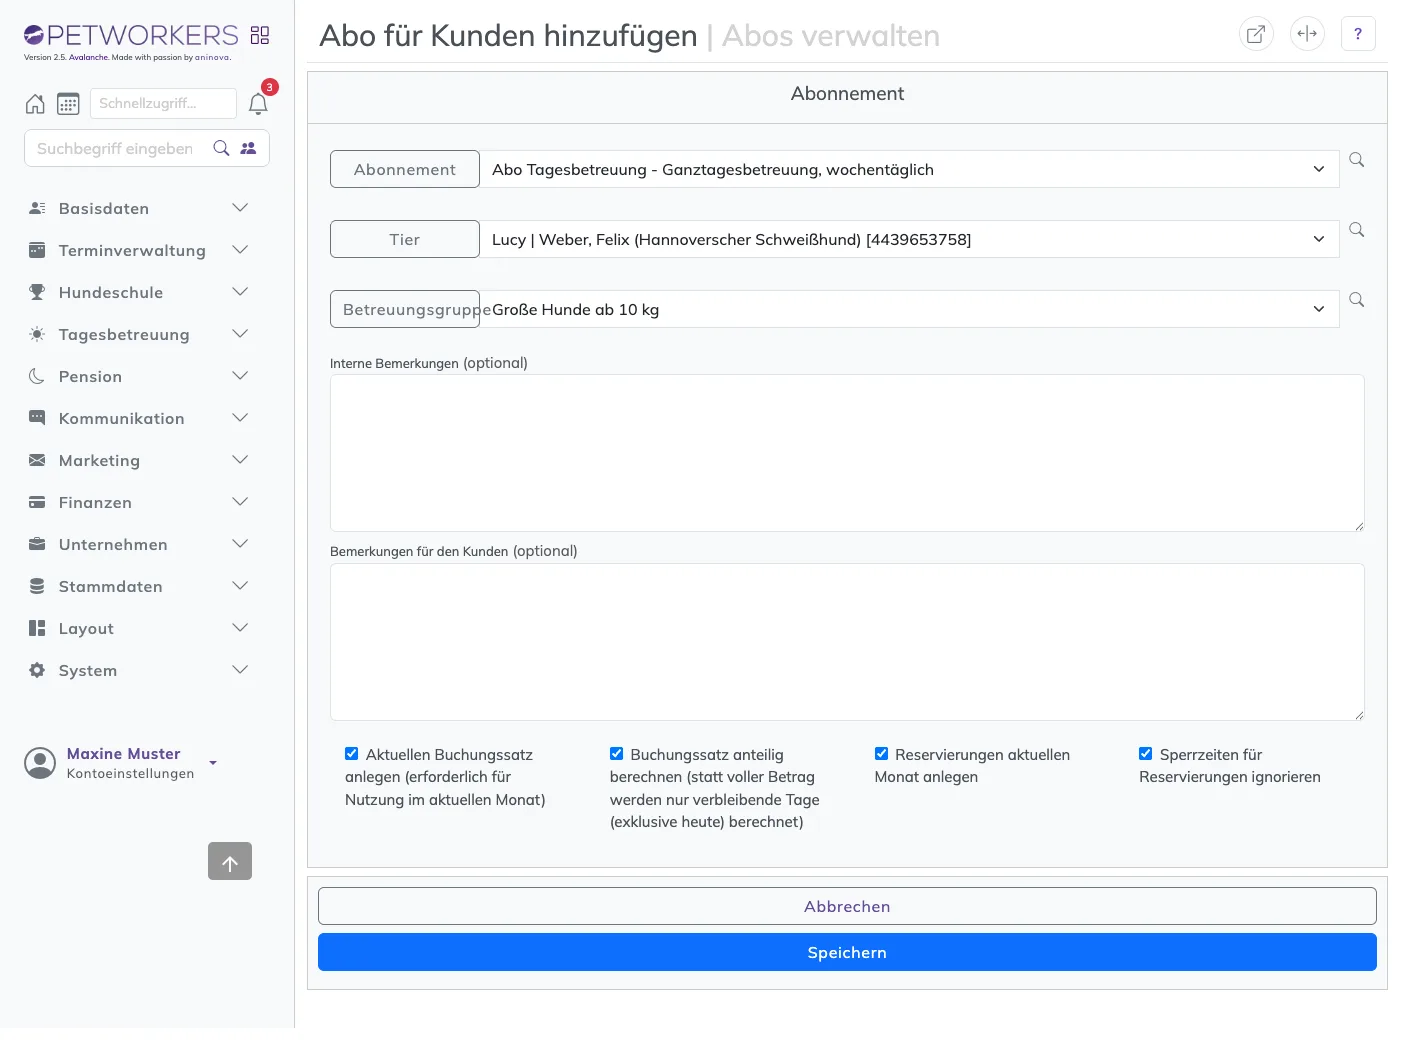
Task: Expand Terminverwaltung chevron
Action: 240,250
